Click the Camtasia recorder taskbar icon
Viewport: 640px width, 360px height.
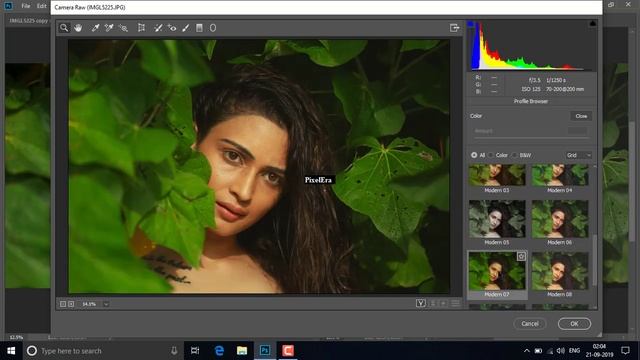(x=288, y=351)
